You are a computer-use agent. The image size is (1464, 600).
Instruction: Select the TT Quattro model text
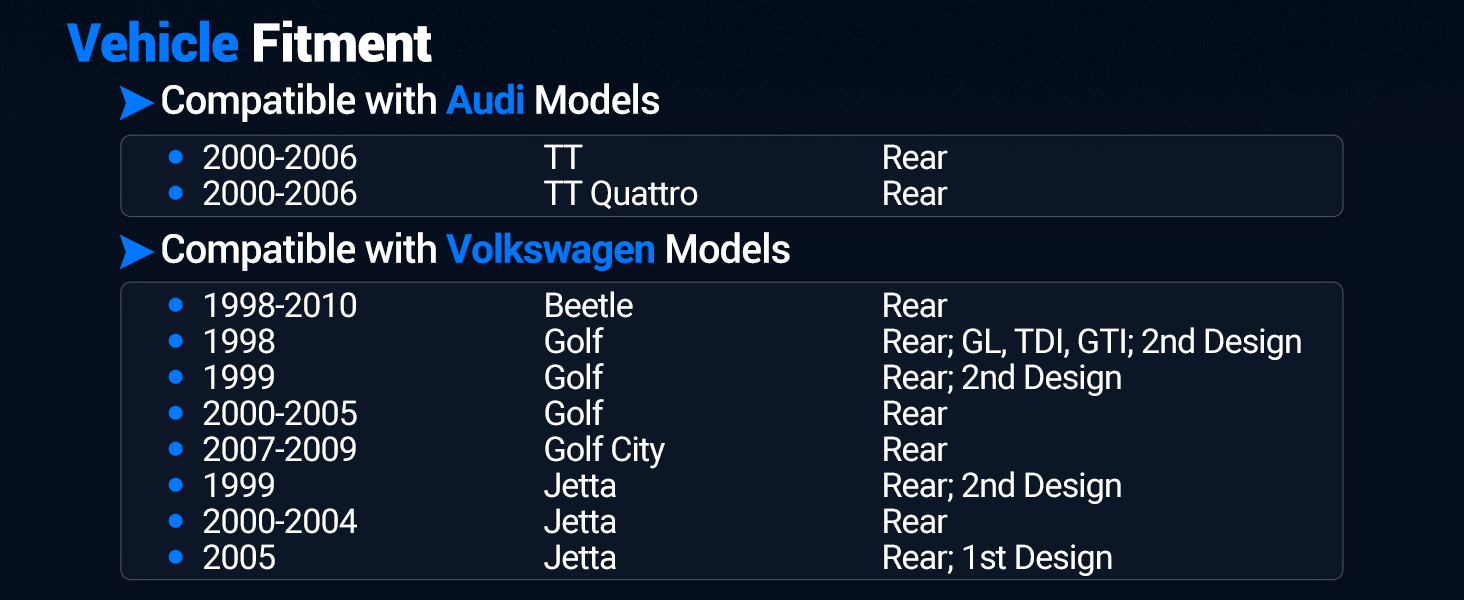(621, 193)
